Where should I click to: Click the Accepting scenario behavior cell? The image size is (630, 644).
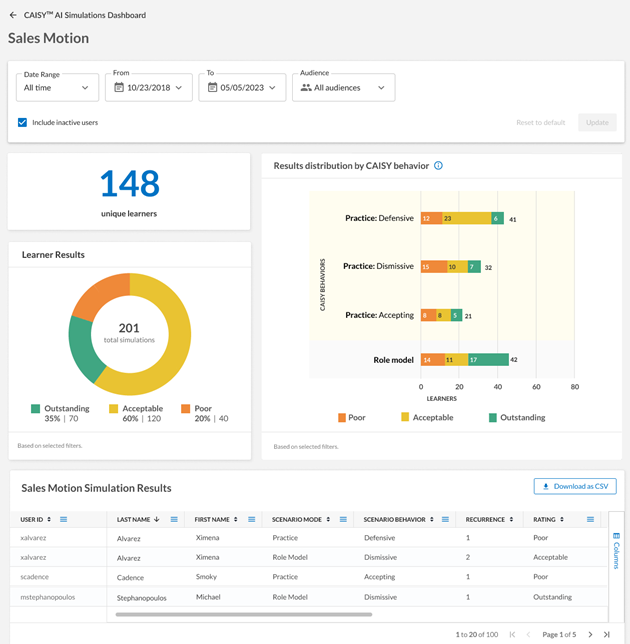click(x=379, y=577)
